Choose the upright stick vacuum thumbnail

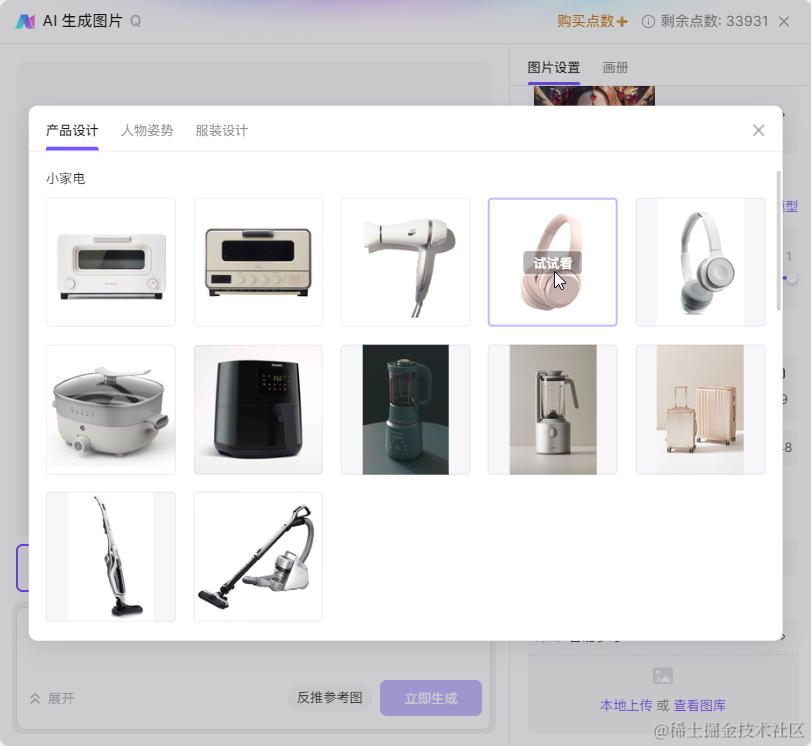(111, 557)
